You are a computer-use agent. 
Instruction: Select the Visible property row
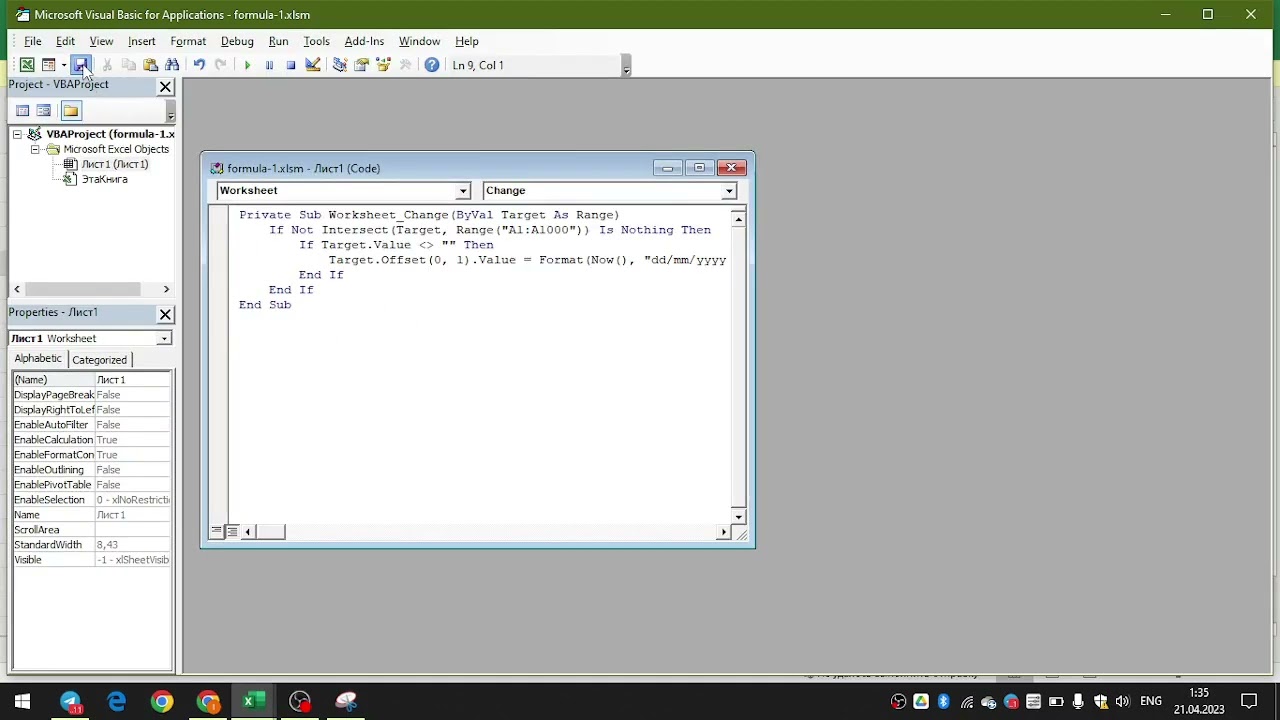point(91,560)
